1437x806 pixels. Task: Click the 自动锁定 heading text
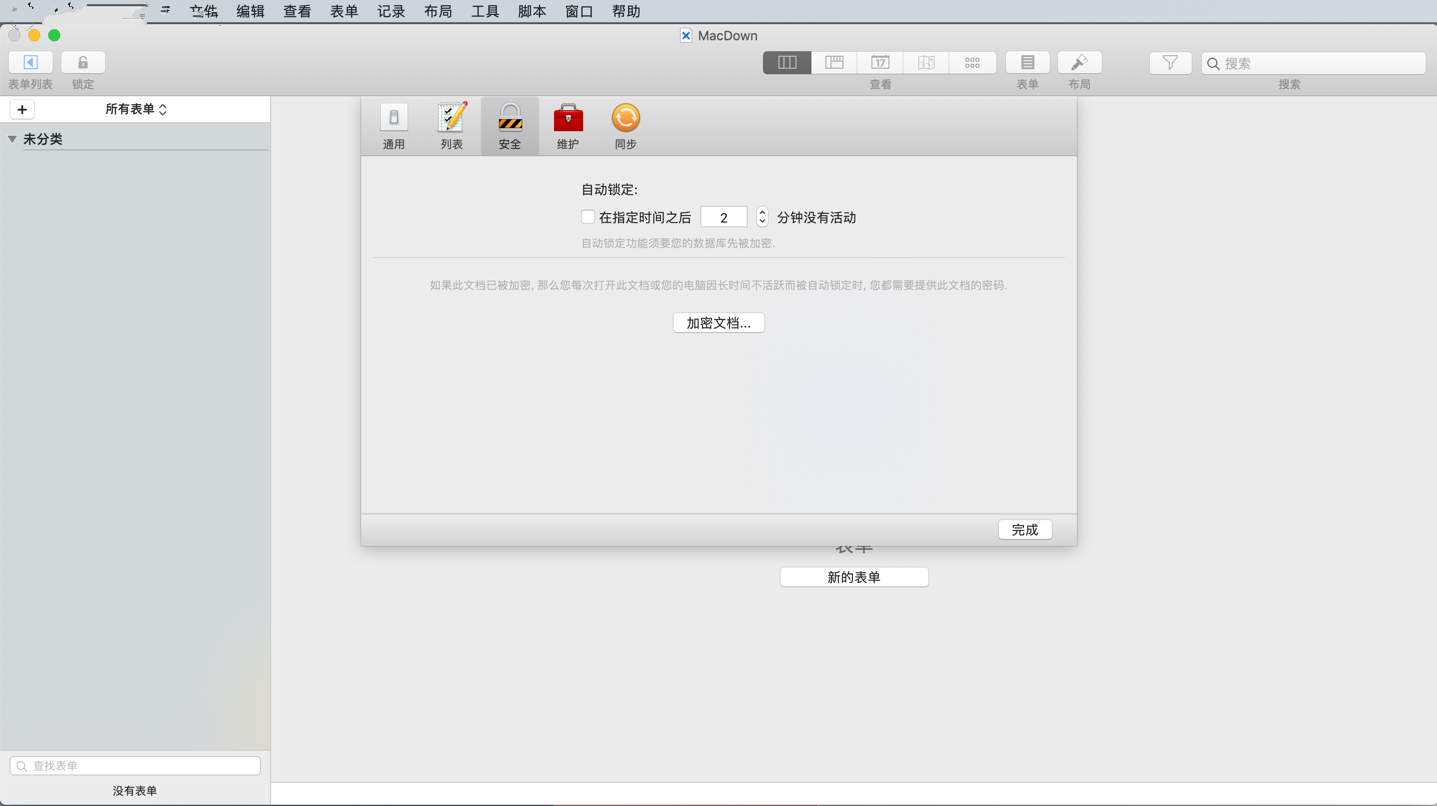(609, 189)
